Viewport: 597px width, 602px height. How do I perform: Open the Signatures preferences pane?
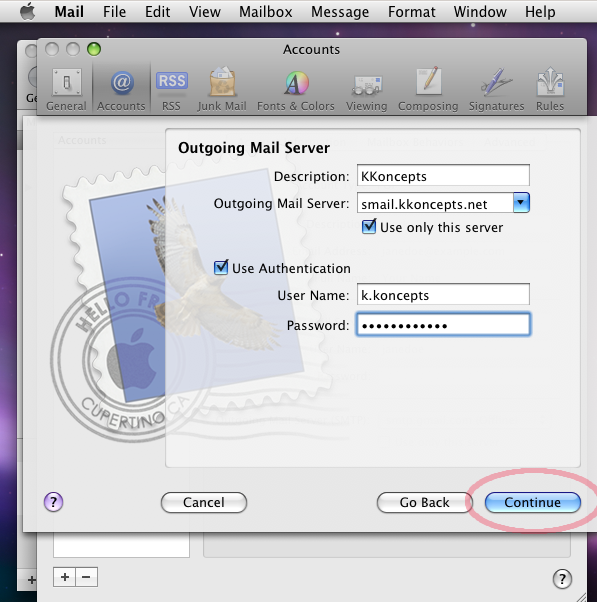[496, 90]
